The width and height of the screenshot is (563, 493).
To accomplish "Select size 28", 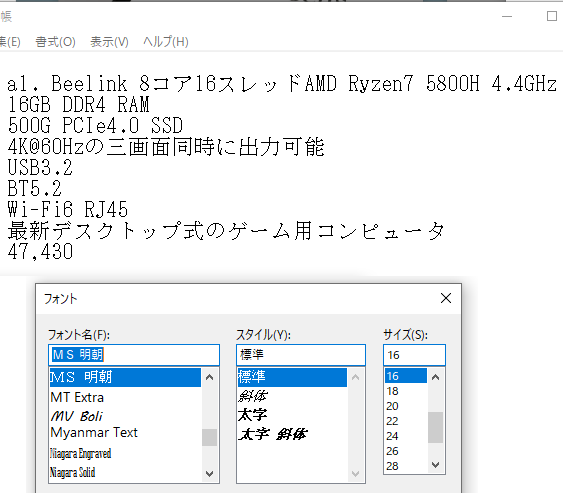I will pyautogui.click(x=406, y=466).
